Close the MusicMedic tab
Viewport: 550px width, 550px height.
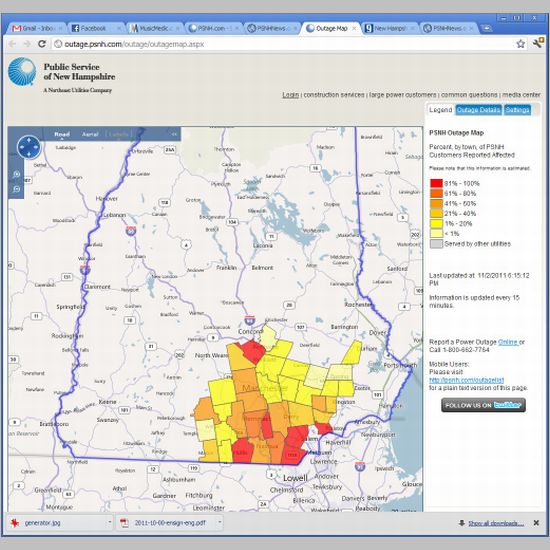pos(177,28)
